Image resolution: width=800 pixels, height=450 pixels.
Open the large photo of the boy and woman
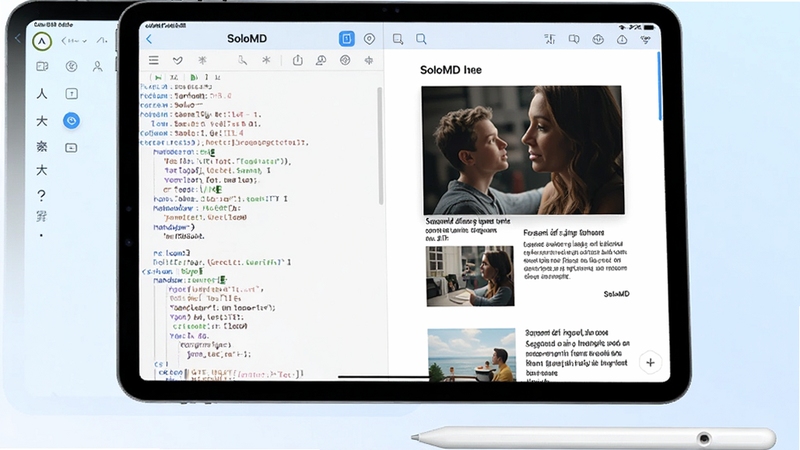[522, 150]
